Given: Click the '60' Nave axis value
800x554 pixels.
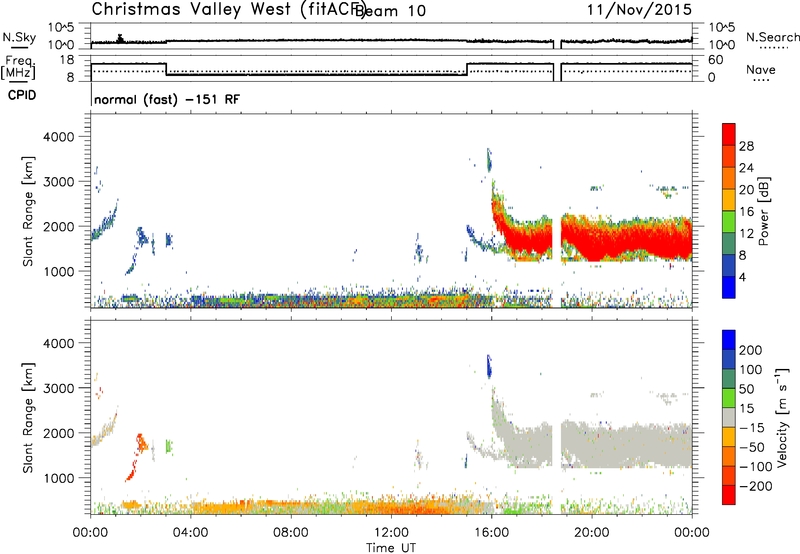Looking at the screenshot, I should pos(716,60).
